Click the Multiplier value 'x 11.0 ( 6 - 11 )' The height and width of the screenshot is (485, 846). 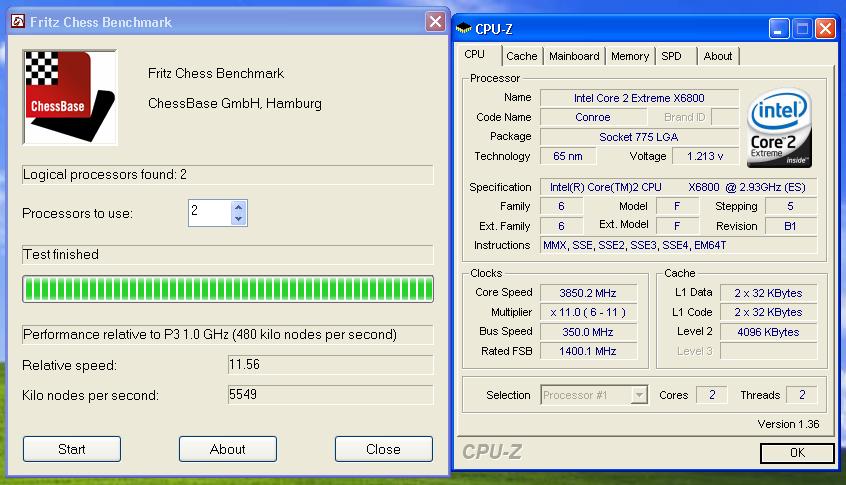(588, 312)
